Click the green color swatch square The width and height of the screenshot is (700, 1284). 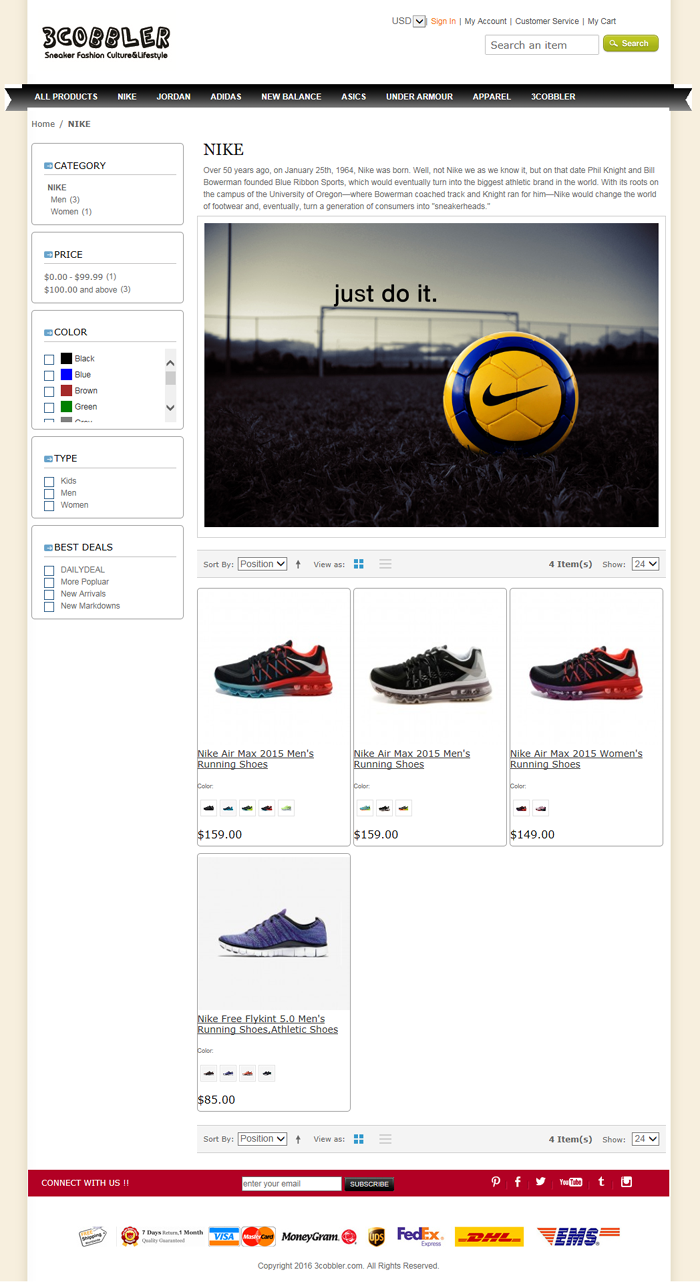pyautogui.click(x=66, y=406)
